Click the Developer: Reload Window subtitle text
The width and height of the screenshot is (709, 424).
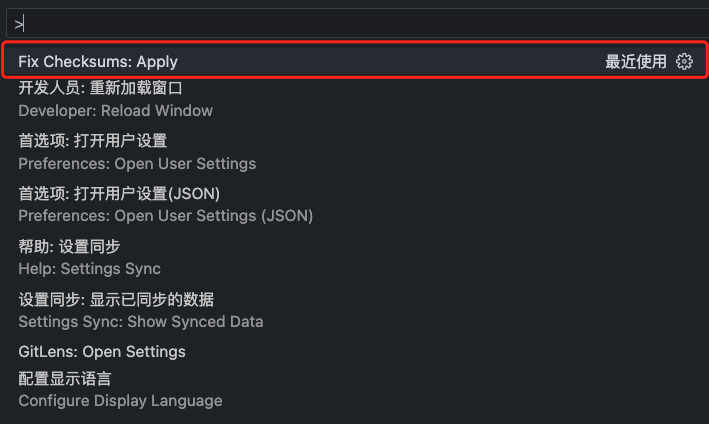pos(115,110)
